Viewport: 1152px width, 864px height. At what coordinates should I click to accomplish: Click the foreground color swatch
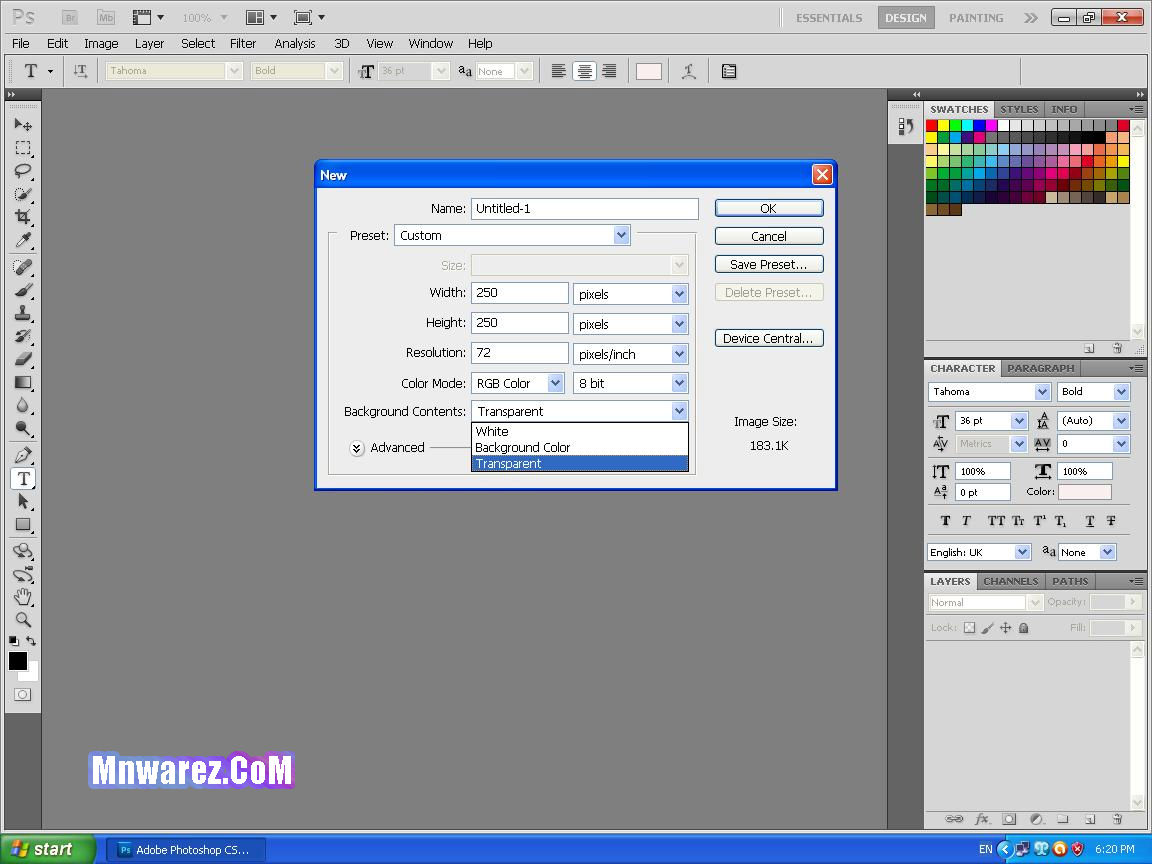18,661
